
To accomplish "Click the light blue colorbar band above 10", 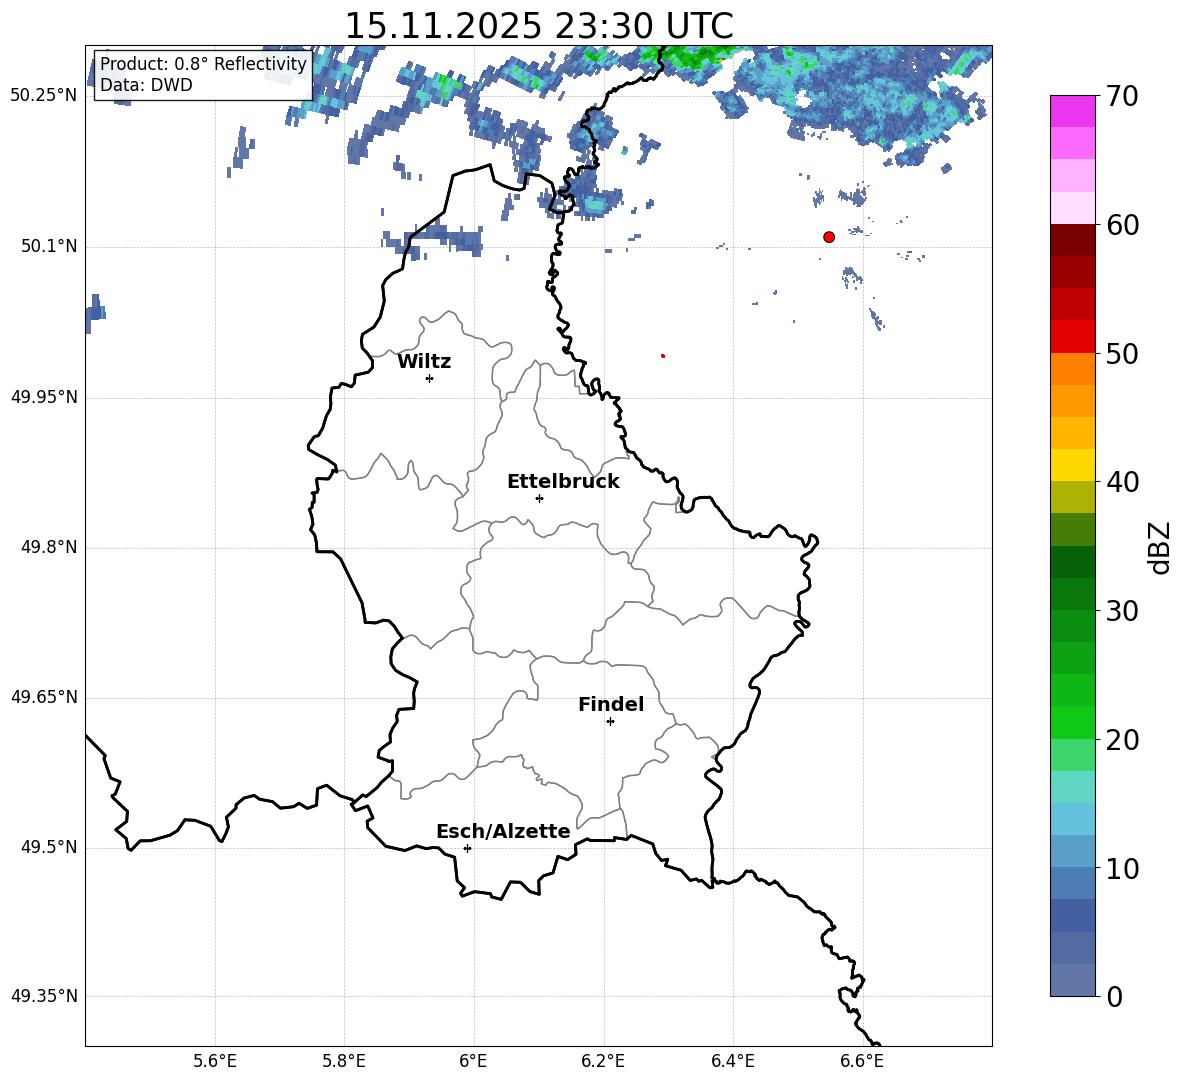I will (1073, 852).
